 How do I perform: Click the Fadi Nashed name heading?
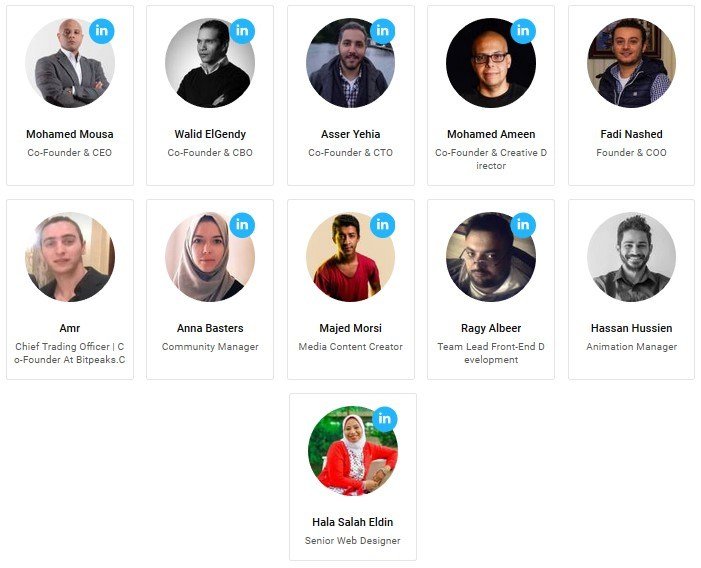[x=631, y=134]
